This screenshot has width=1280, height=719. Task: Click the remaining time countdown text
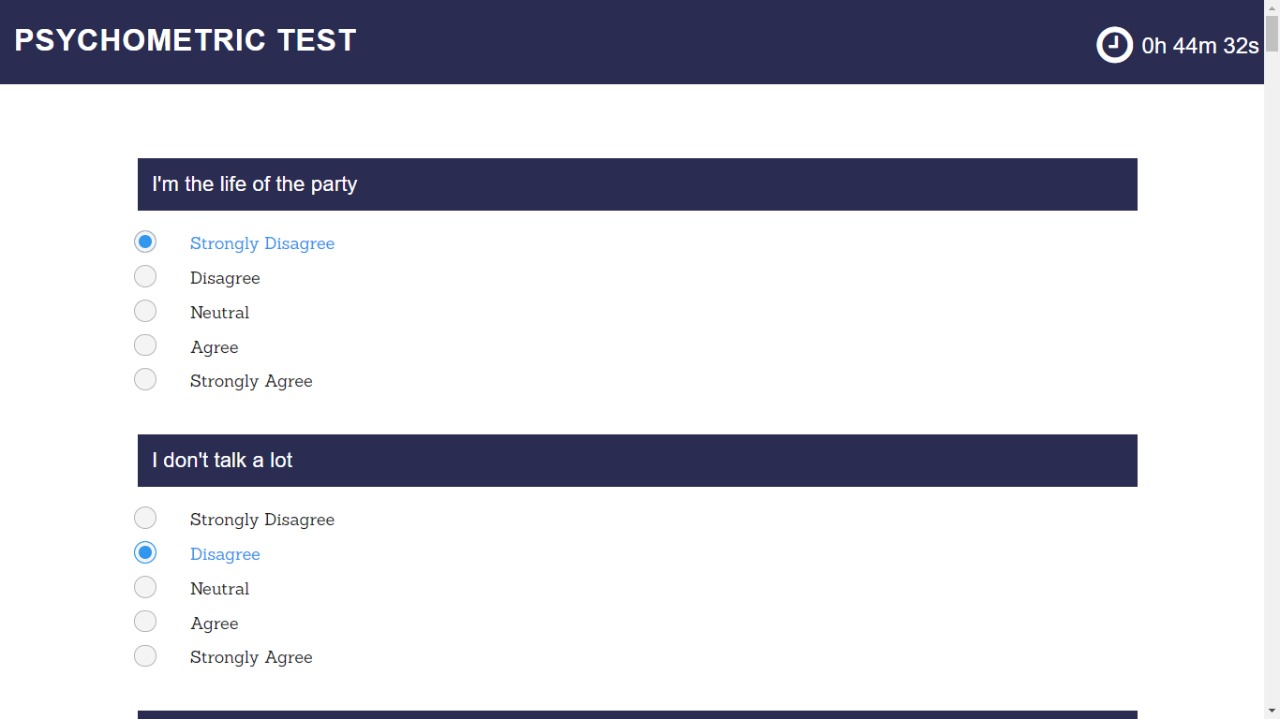pyautogui.click(x=1200, y=46)
